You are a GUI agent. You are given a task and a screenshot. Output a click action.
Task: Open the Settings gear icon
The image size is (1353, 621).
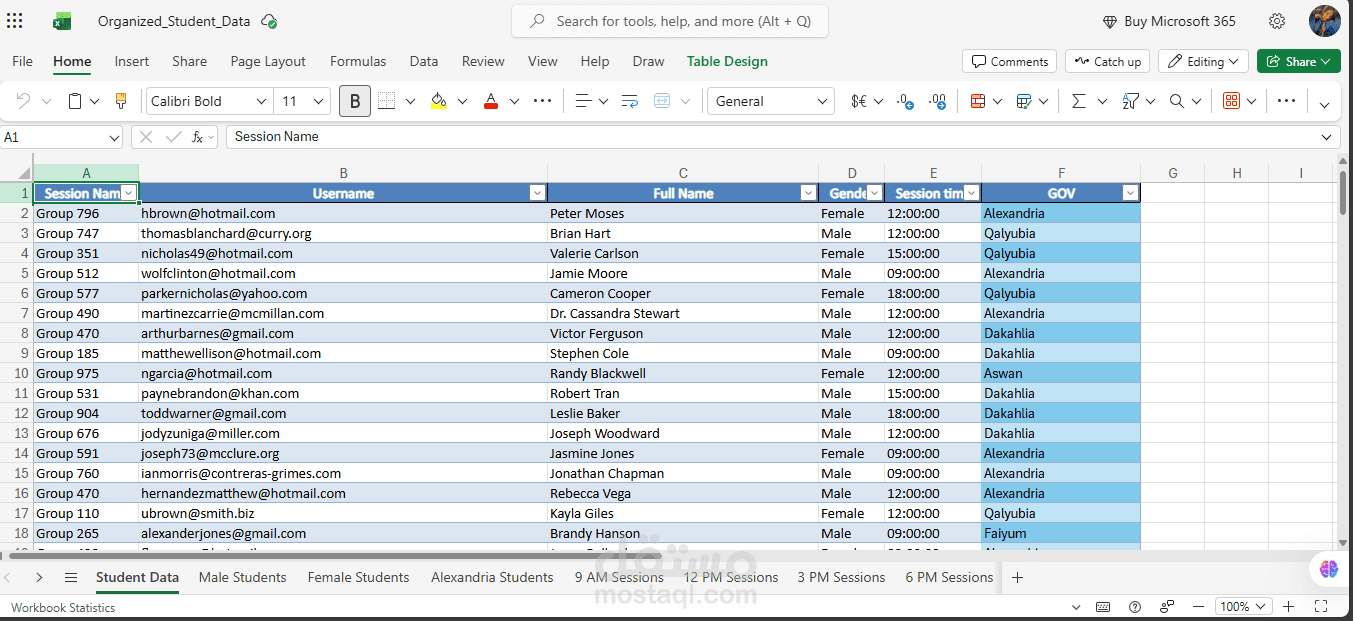1277,21
